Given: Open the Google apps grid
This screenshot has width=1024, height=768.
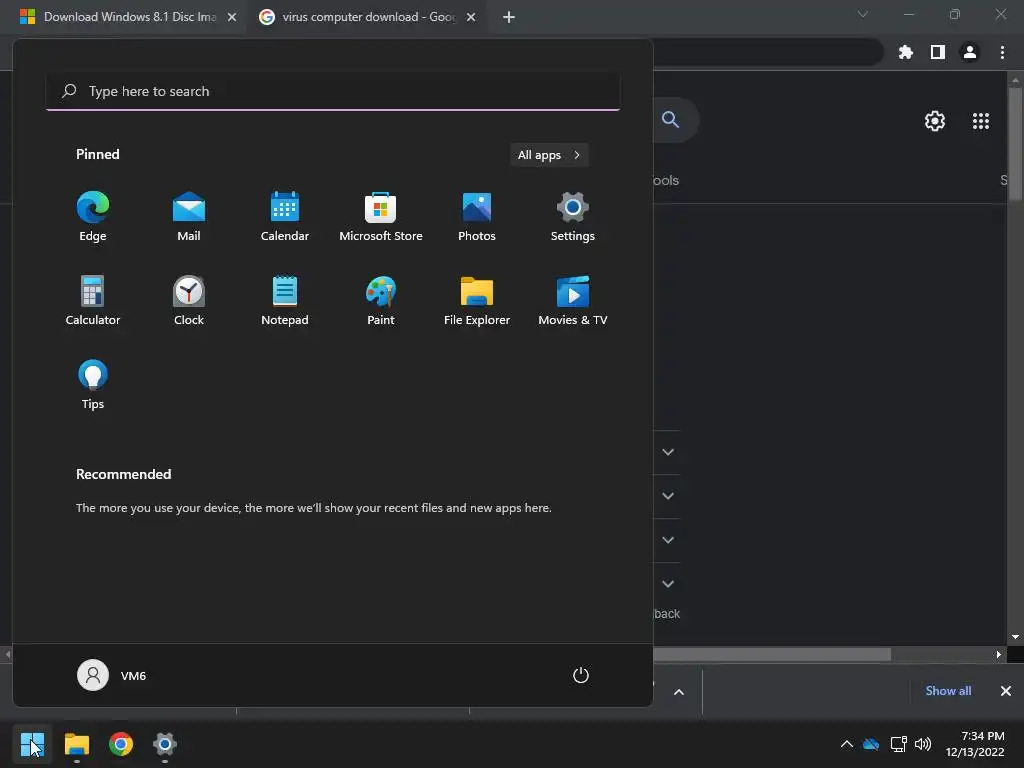Looking at the screenshot, I should (x=981, y=121).
